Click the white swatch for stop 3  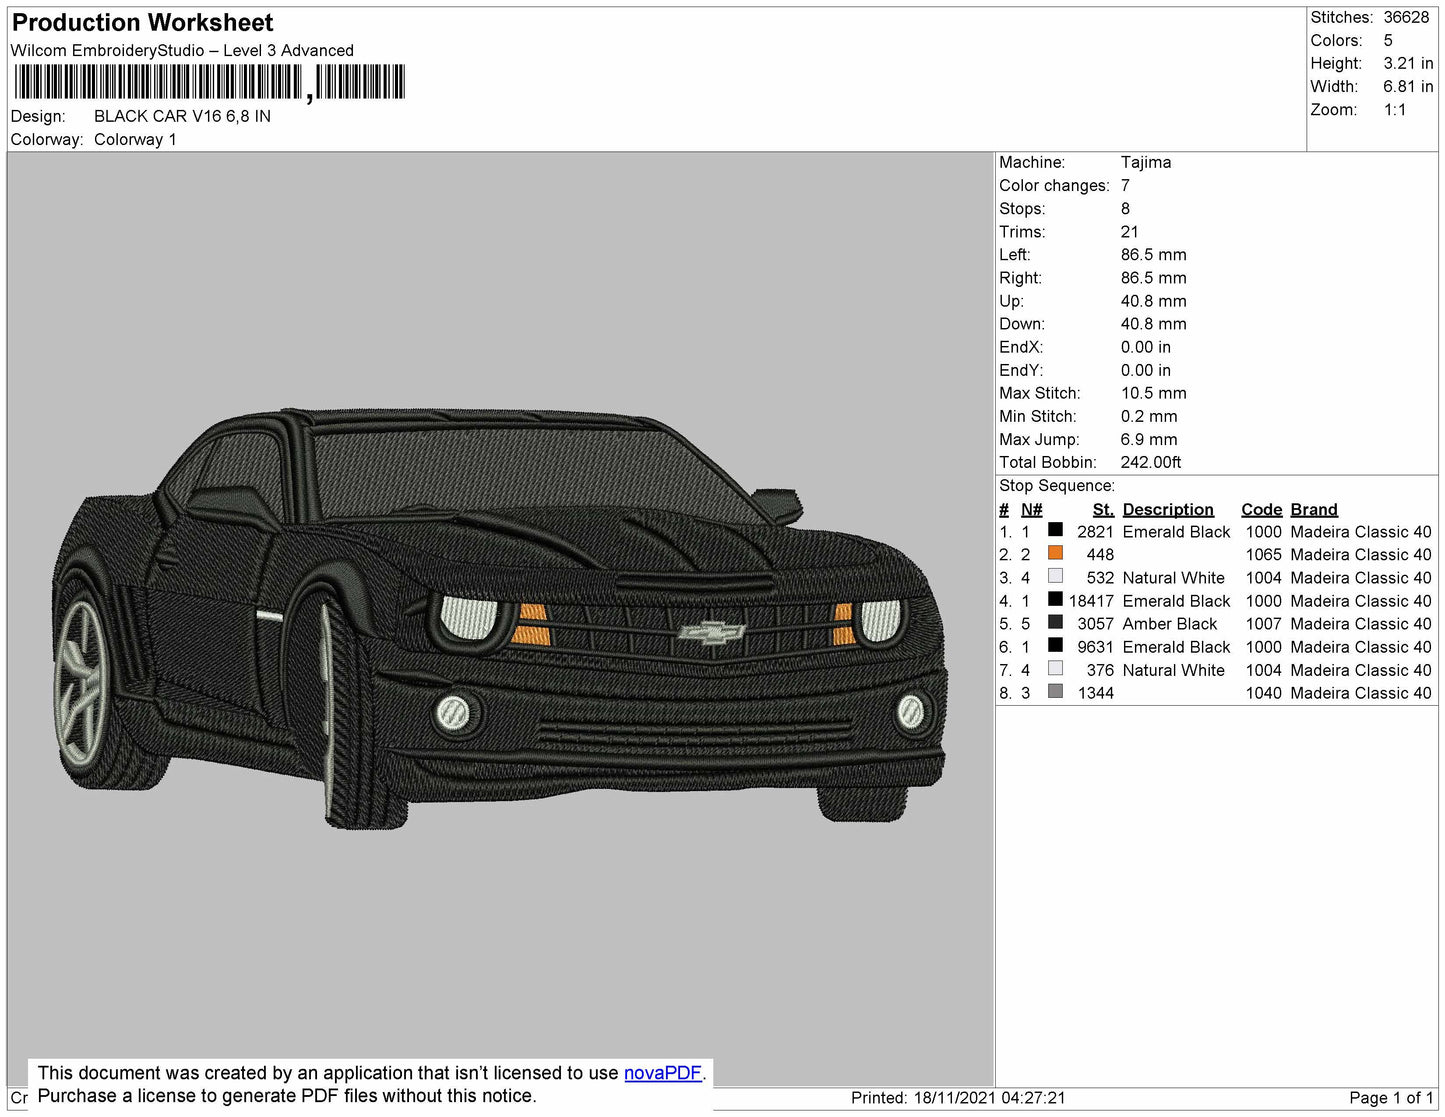[x=1055, y=576]
